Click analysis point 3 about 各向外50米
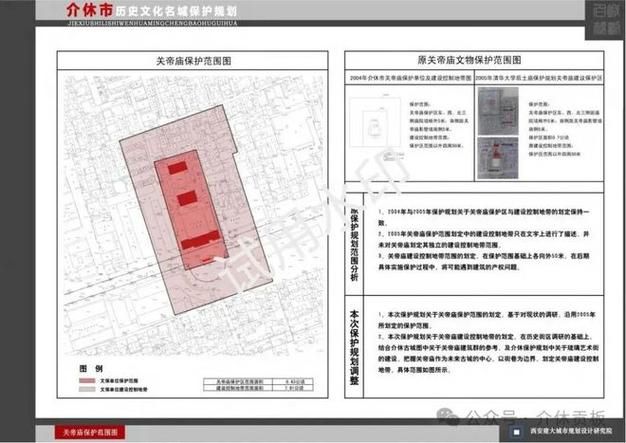626x443 pixels. [x=484, y=261]
